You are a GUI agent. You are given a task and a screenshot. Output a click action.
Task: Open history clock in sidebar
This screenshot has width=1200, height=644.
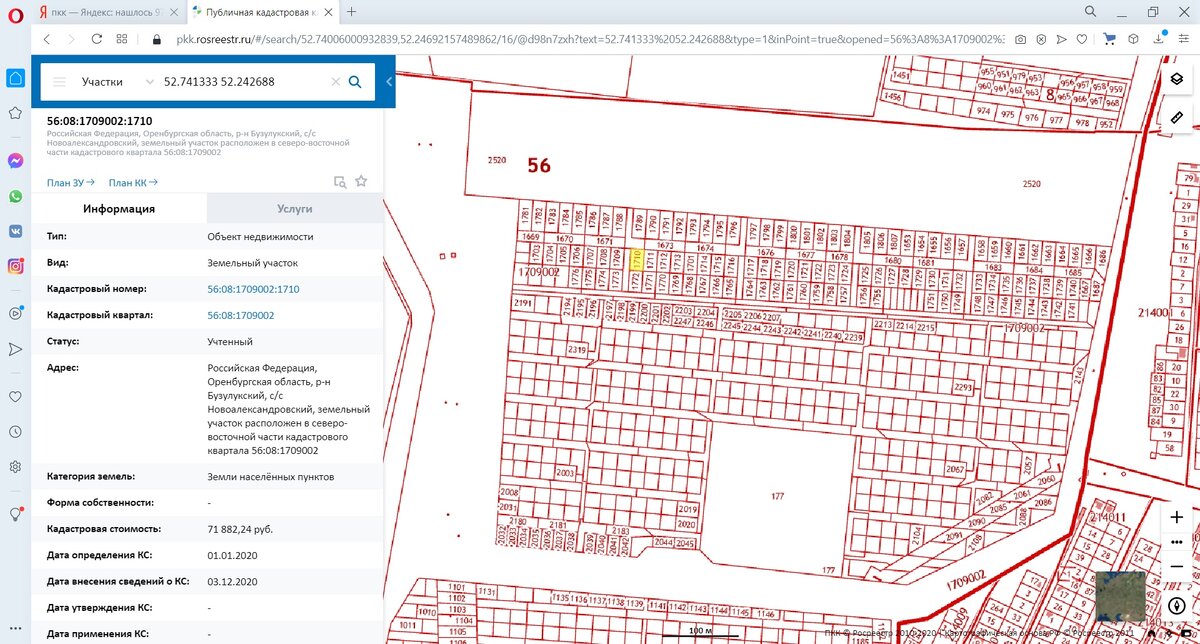pos(15,431)
